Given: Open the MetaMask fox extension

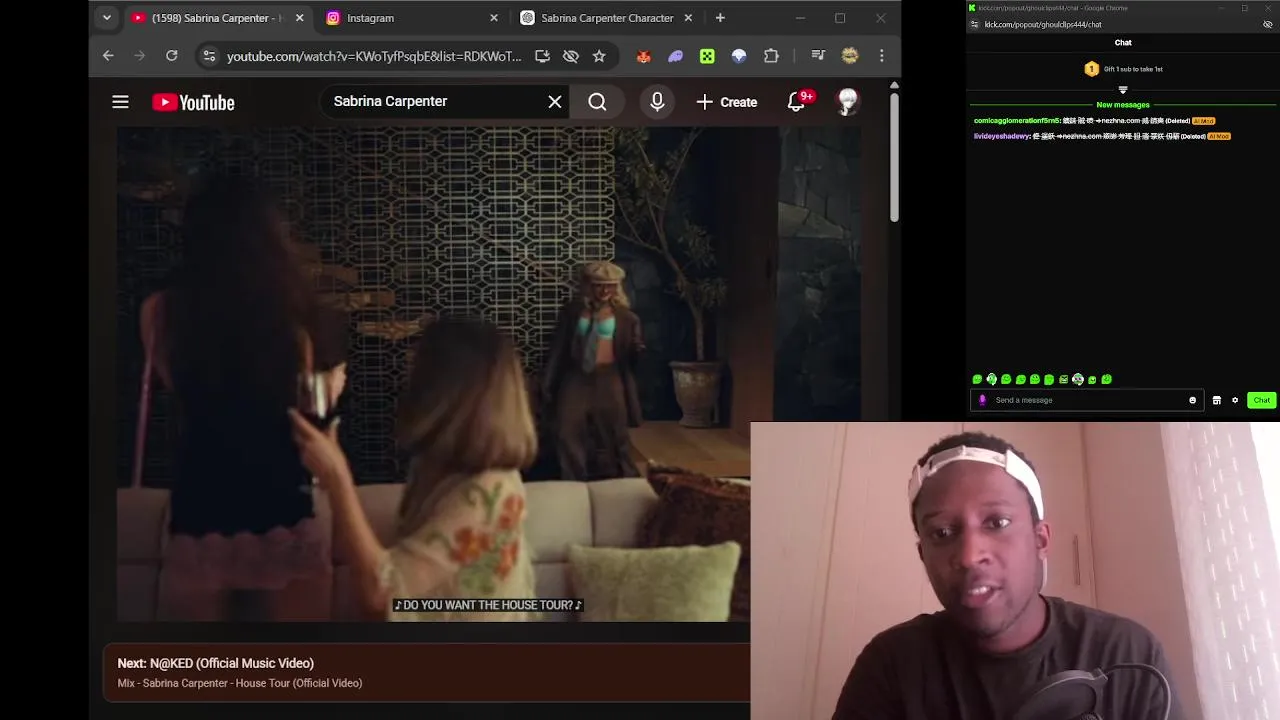Looking at the screenshot, I should pyautogui.click(x=644, y=56).
